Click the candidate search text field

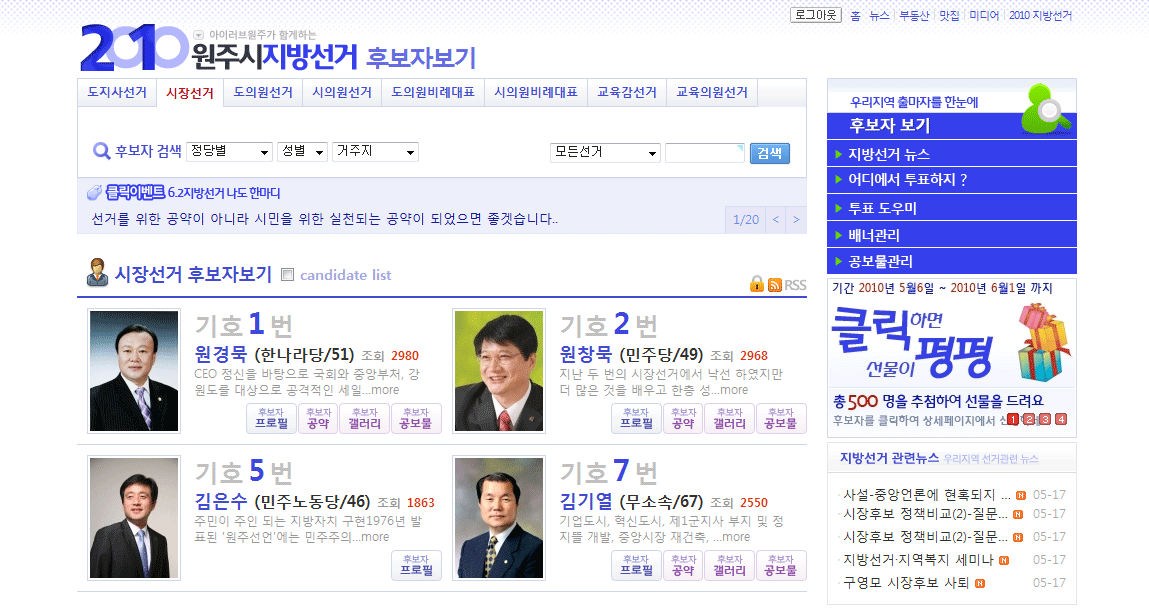[704, 153]
